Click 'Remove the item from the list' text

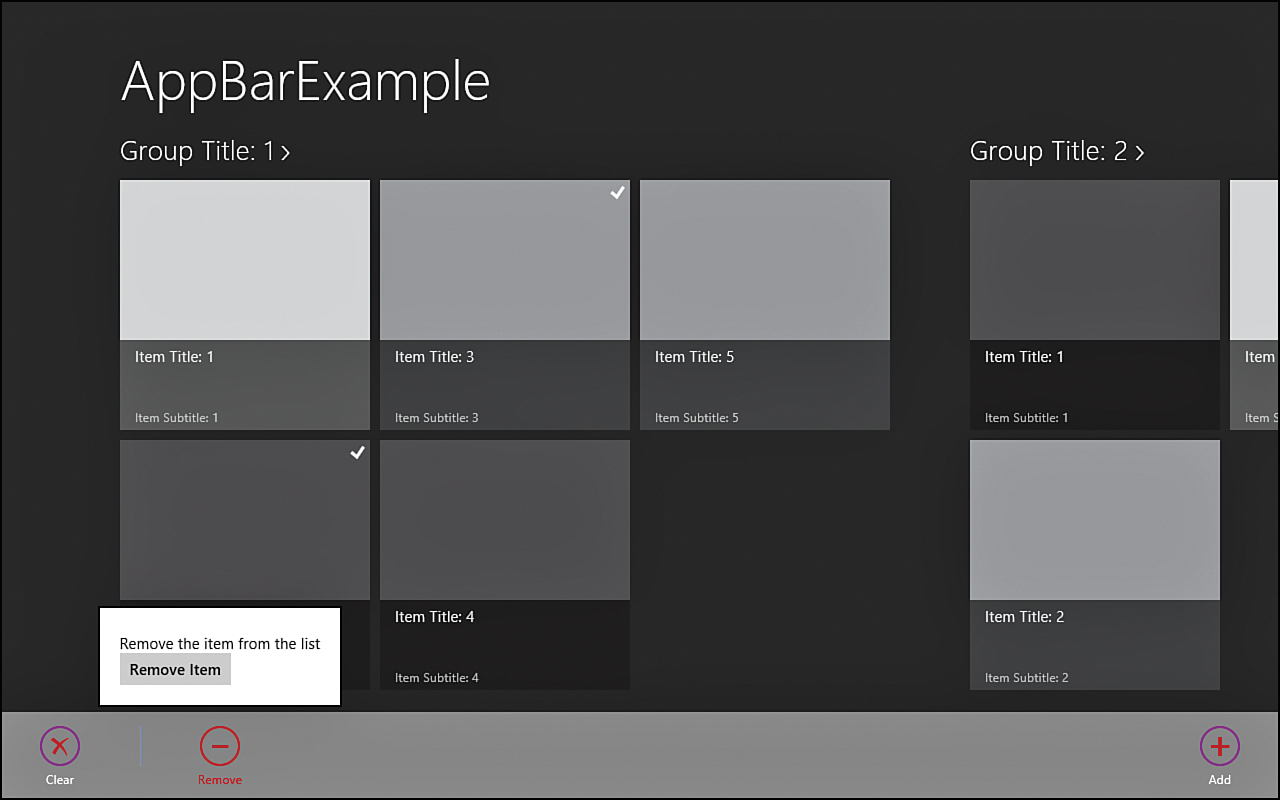220,644
